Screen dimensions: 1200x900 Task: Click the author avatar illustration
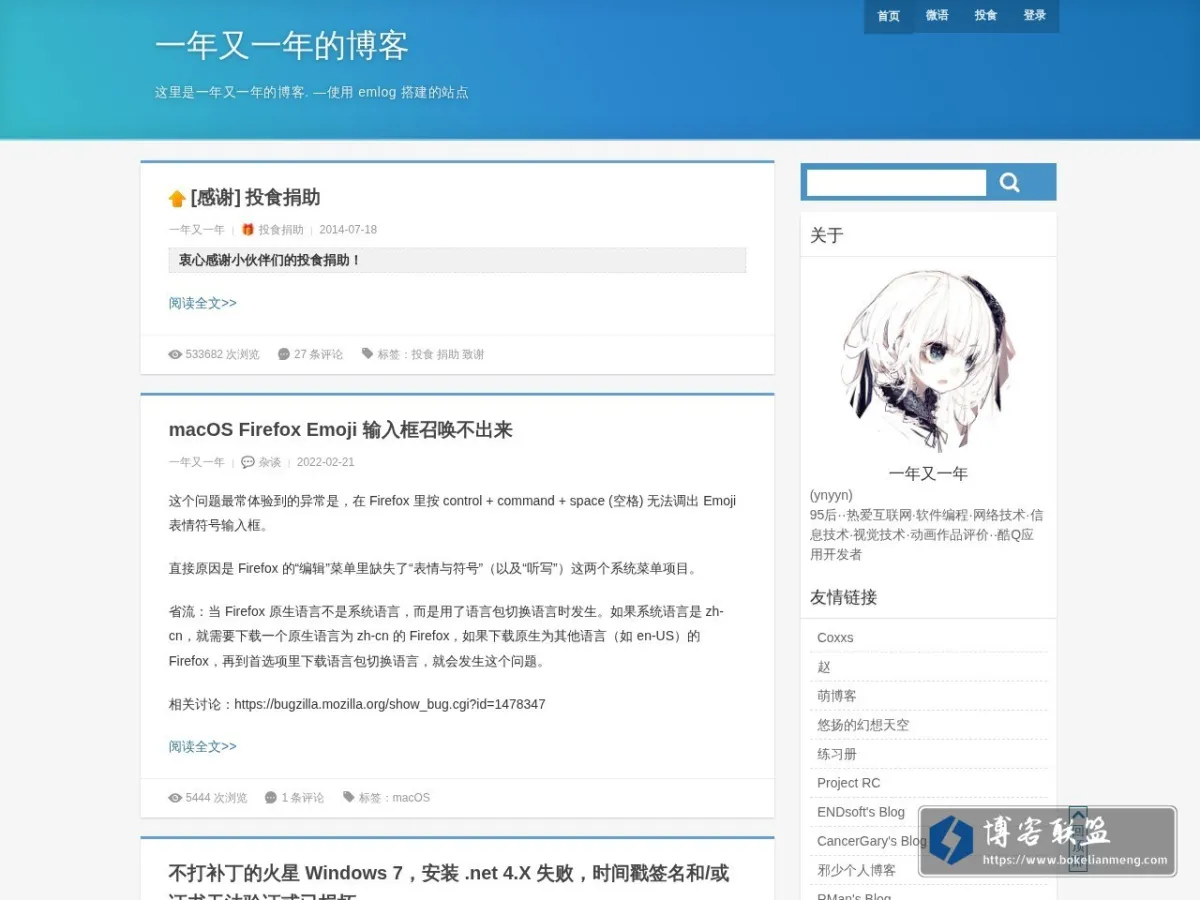tap(928, 361)
